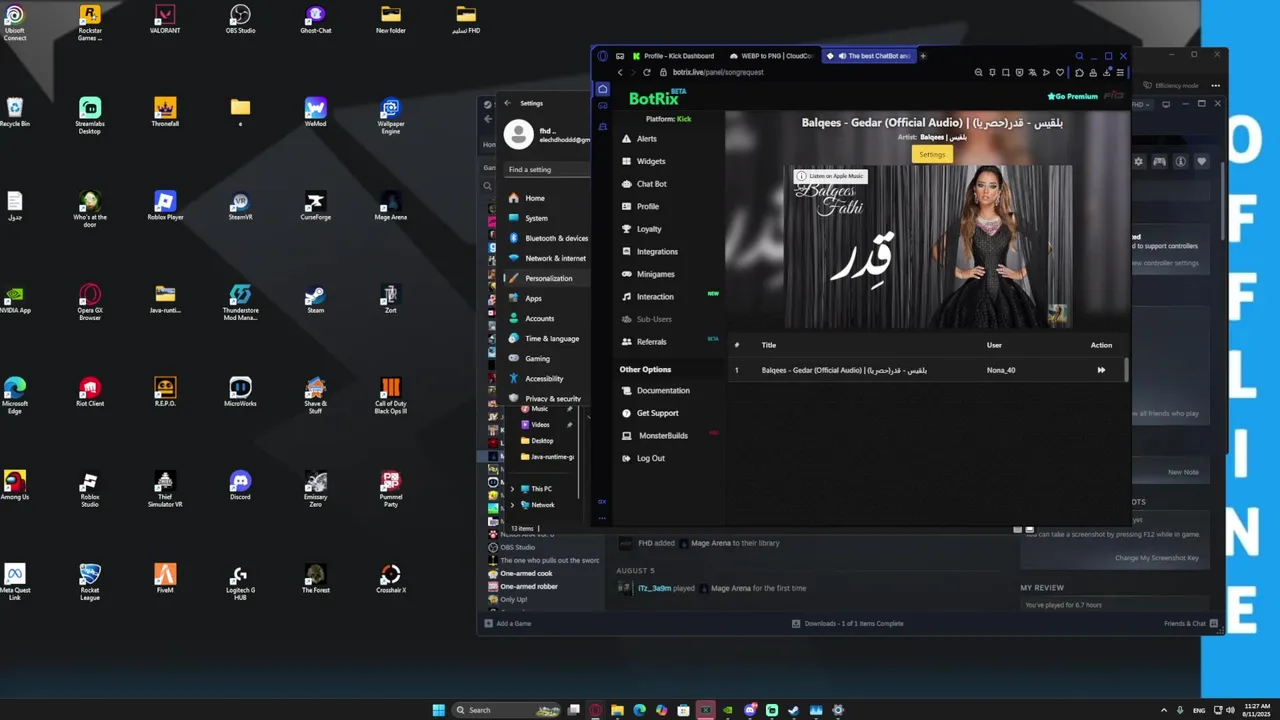Click Get Support in BotRix sidebar
This screenshot has width=1280, height=720.
point(649,413)
